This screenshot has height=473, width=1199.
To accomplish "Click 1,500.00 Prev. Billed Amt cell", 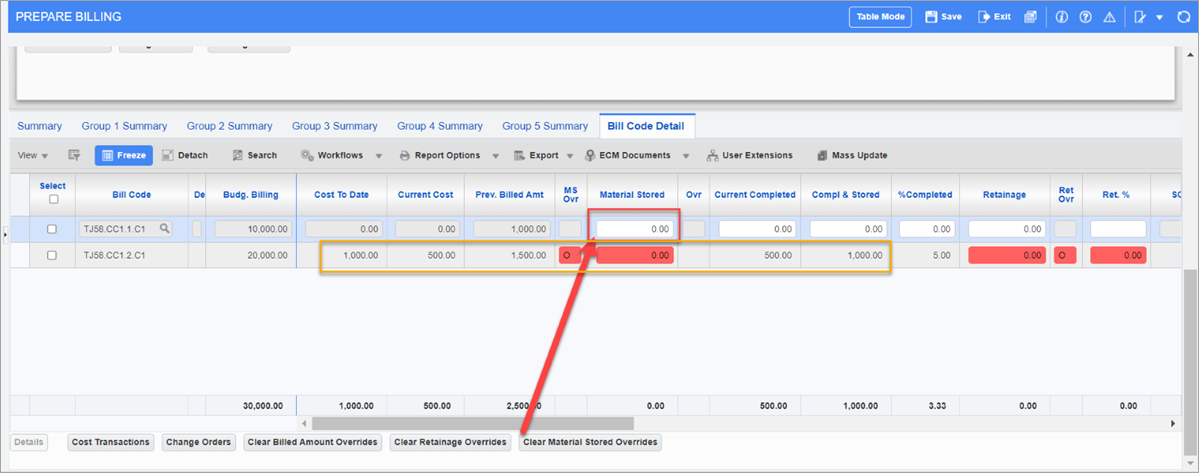I will coord(510,255).
